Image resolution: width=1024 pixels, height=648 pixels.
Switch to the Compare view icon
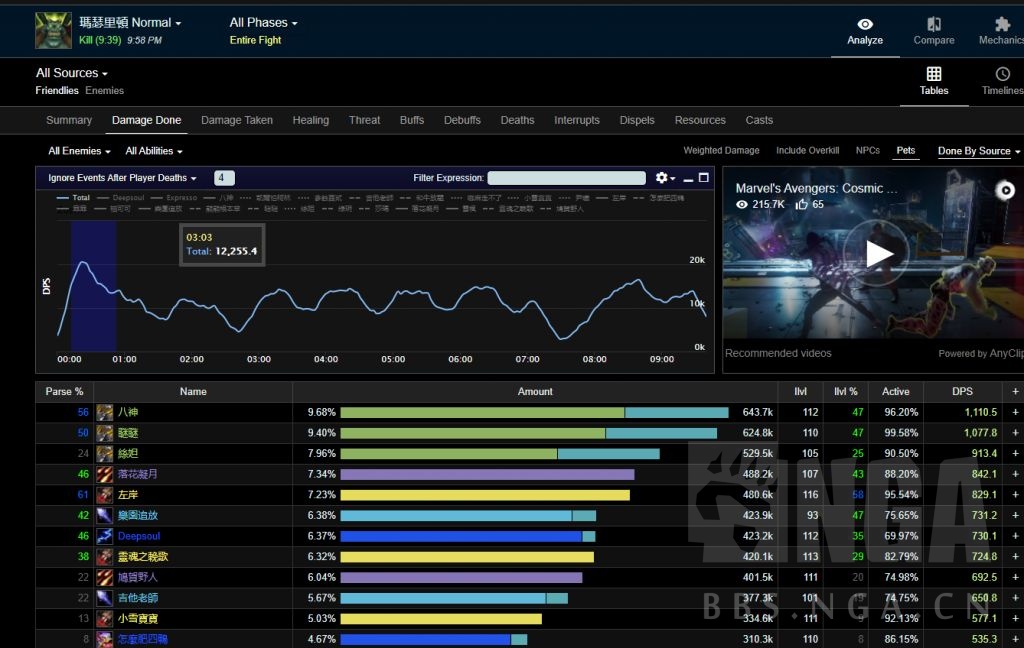point(933,24)
